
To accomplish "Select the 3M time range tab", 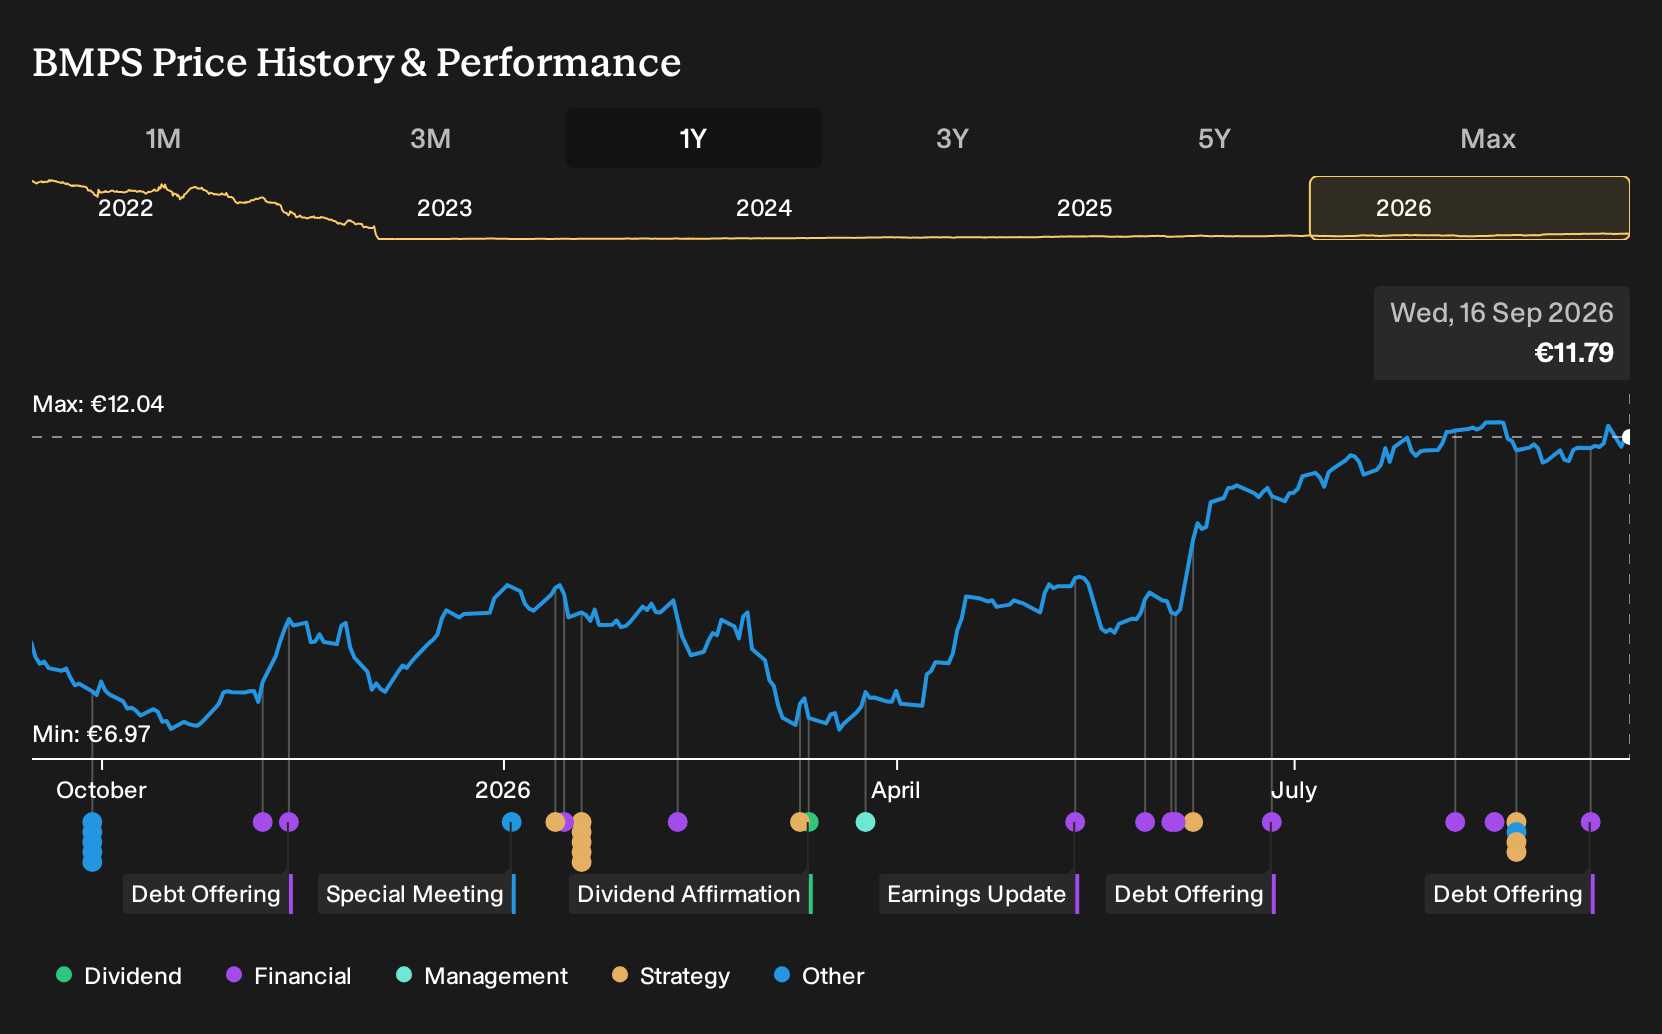I will point(430,139).
